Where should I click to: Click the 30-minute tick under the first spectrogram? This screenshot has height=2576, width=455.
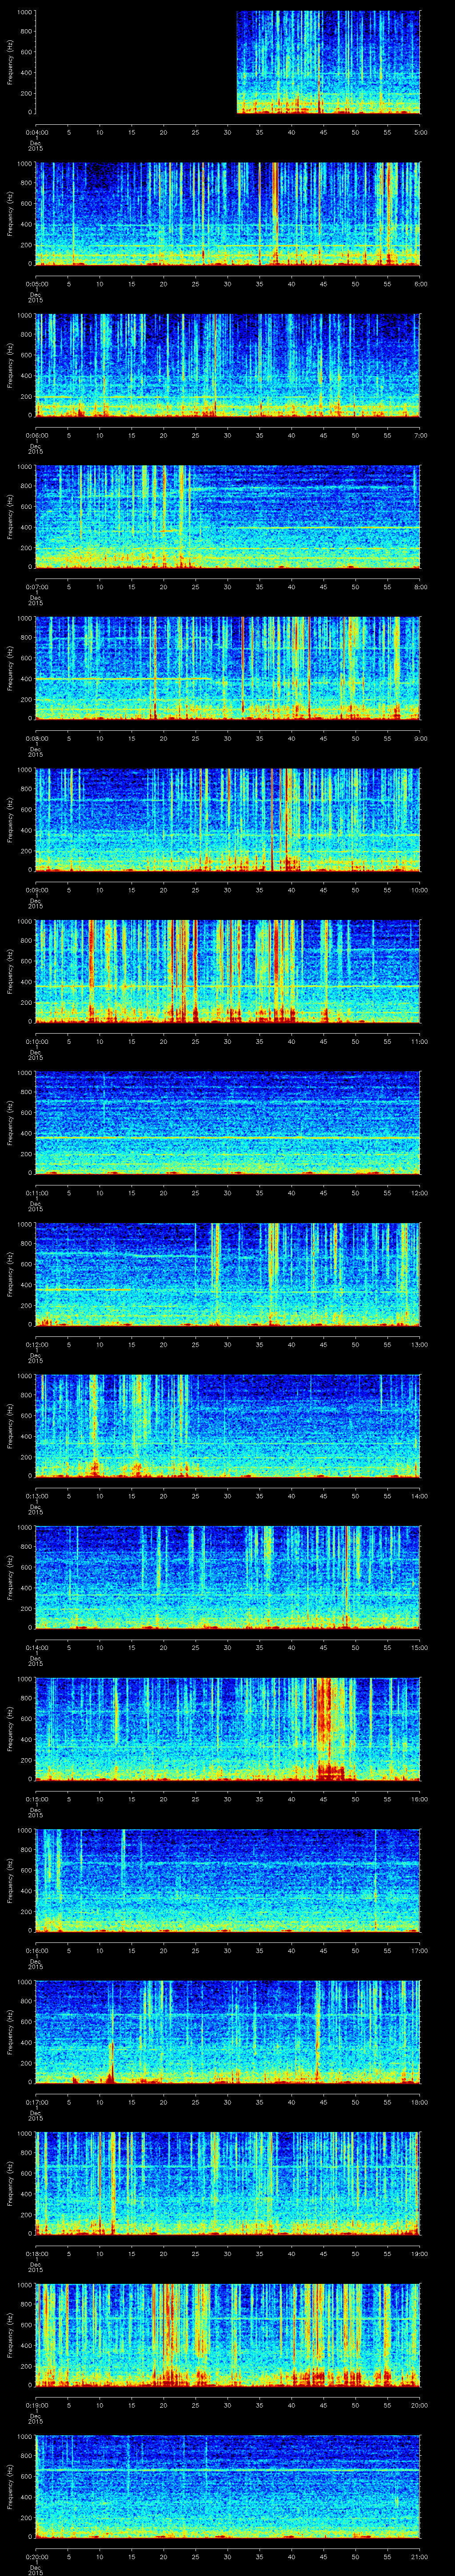[228, 131]
